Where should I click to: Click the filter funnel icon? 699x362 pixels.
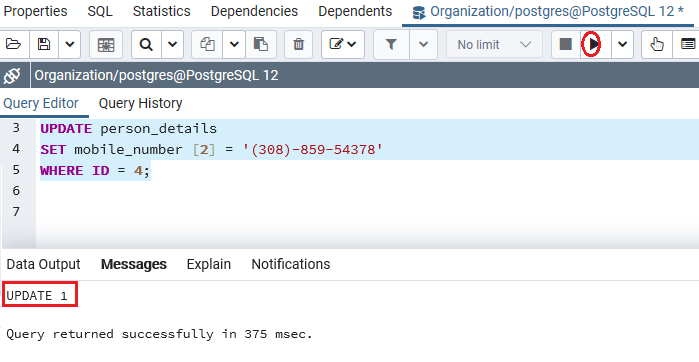click(x=391, y=44)
